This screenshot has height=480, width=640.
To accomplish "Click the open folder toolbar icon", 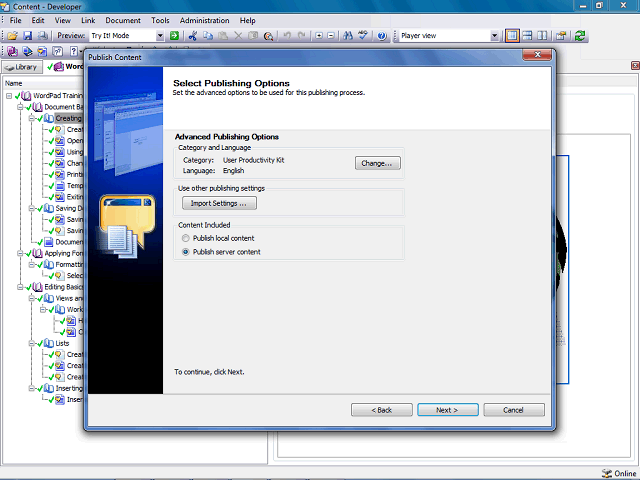I will point(13,36).
